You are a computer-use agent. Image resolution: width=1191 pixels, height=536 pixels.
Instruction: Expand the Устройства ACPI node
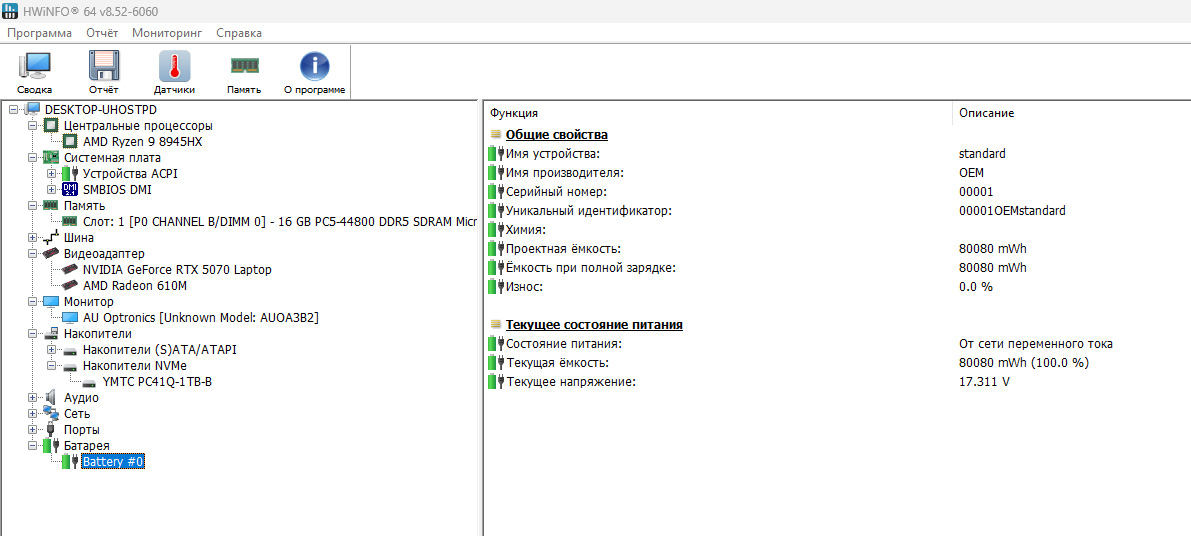[52, 174]
